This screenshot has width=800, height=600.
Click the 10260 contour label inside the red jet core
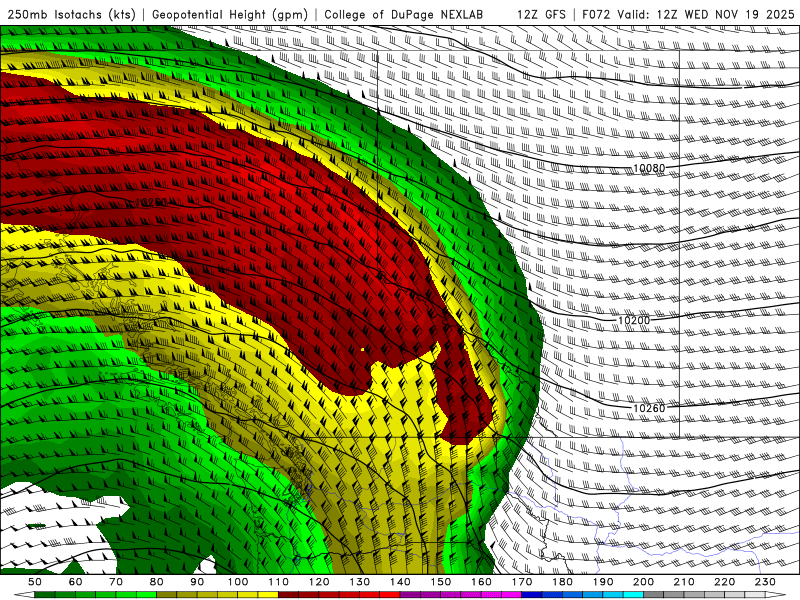coord(152,203)
